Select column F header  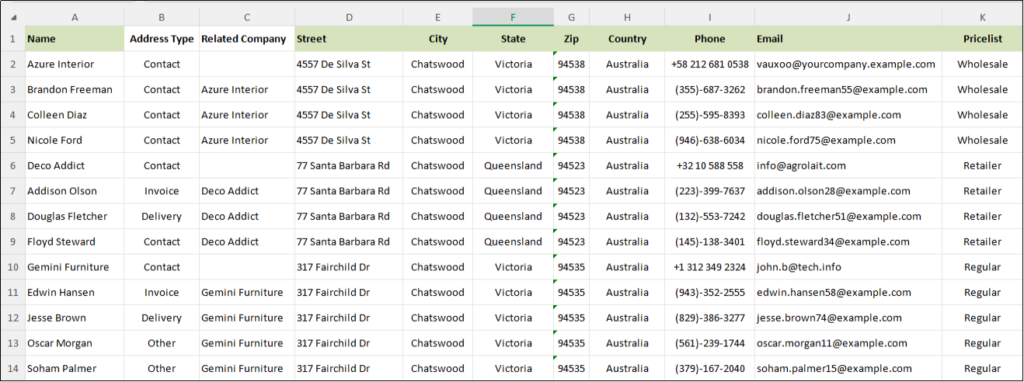pos(513,18)
